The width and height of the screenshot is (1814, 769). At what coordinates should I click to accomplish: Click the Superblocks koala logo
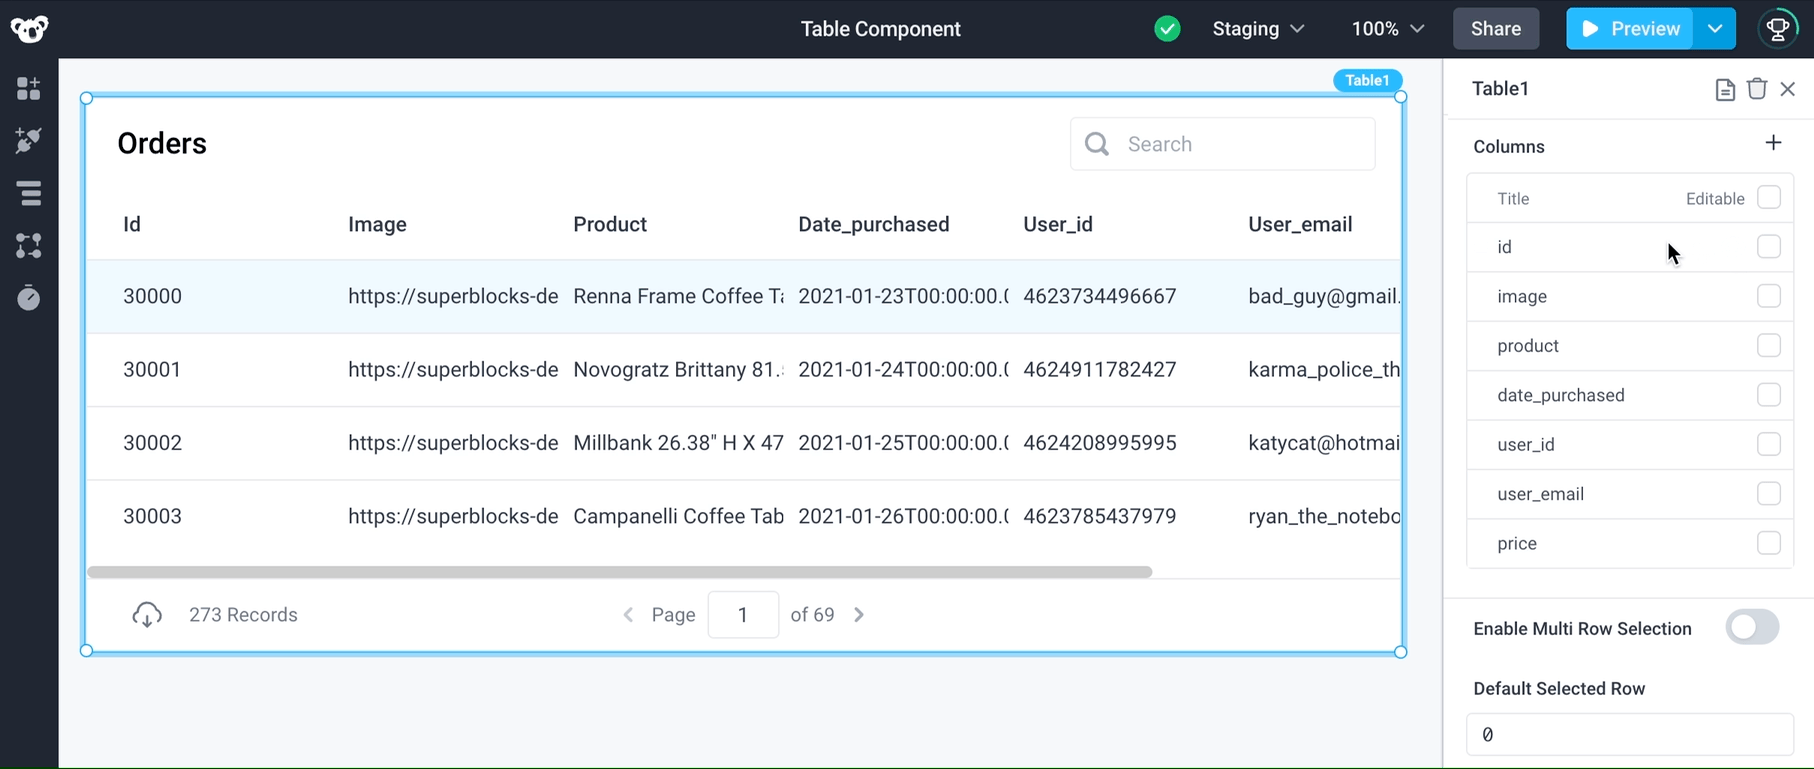coord(29,29)
